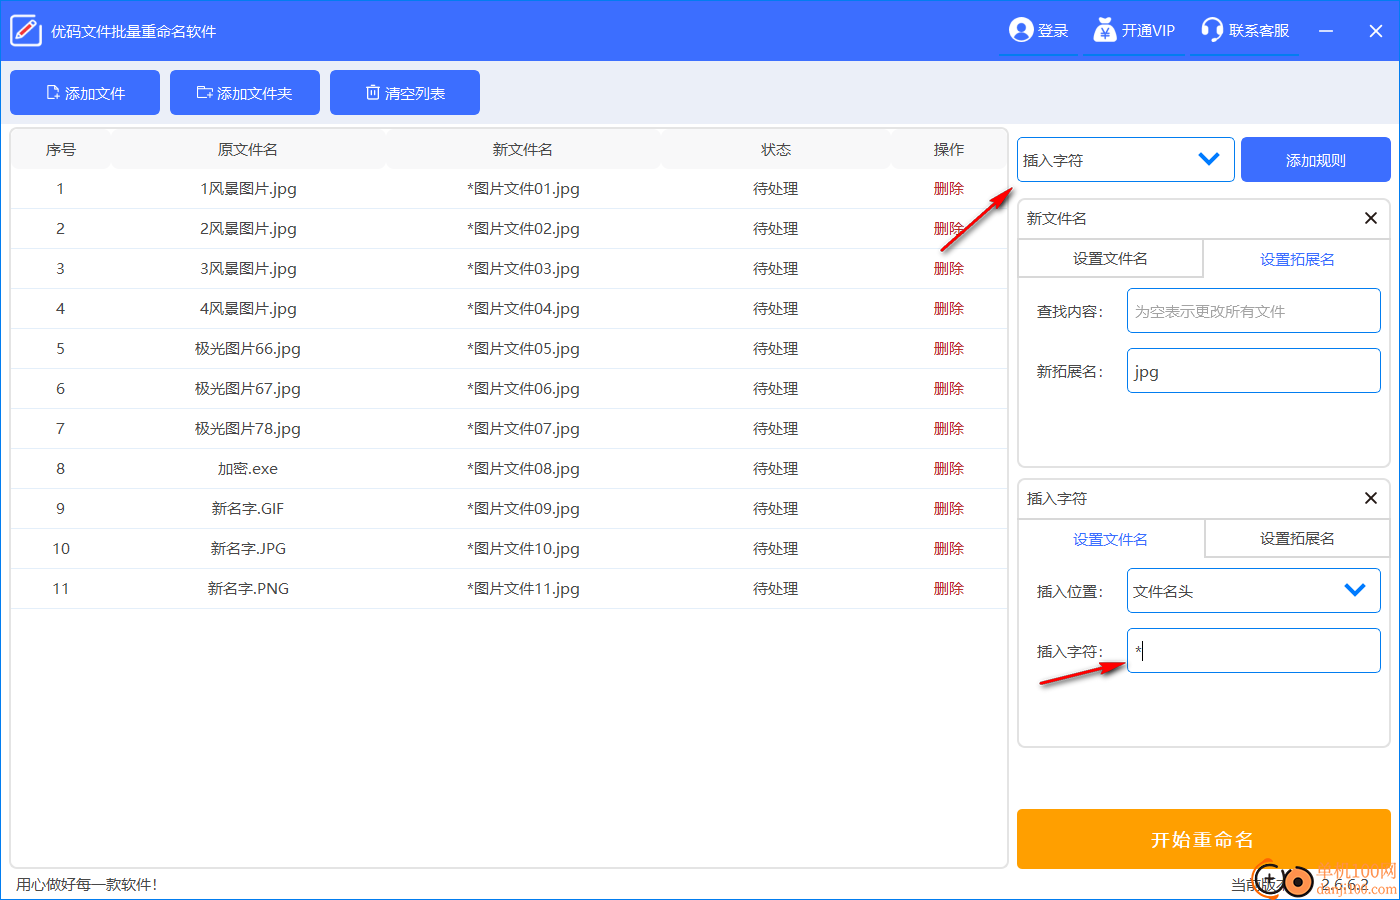The width and height of the screenshot is (1400, 900).
Task: Delete row 4风景图片.jpg
Action: pyautogui.click(x=949, y=309)
